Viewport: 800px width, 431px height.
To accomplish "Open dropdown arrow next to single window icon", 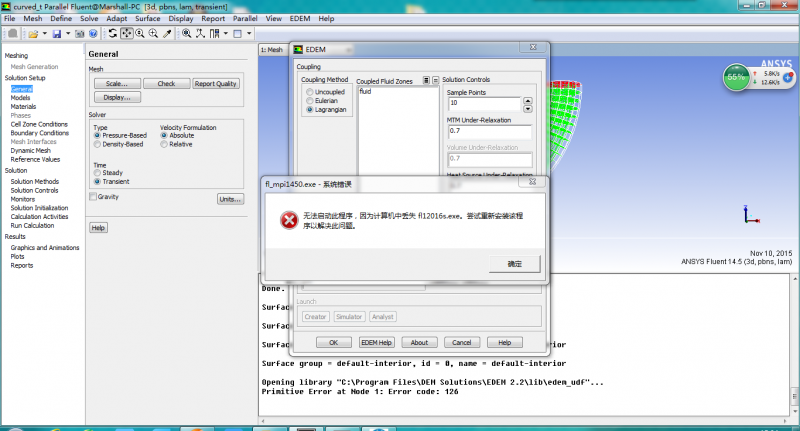I will click(x=249, y=34).
